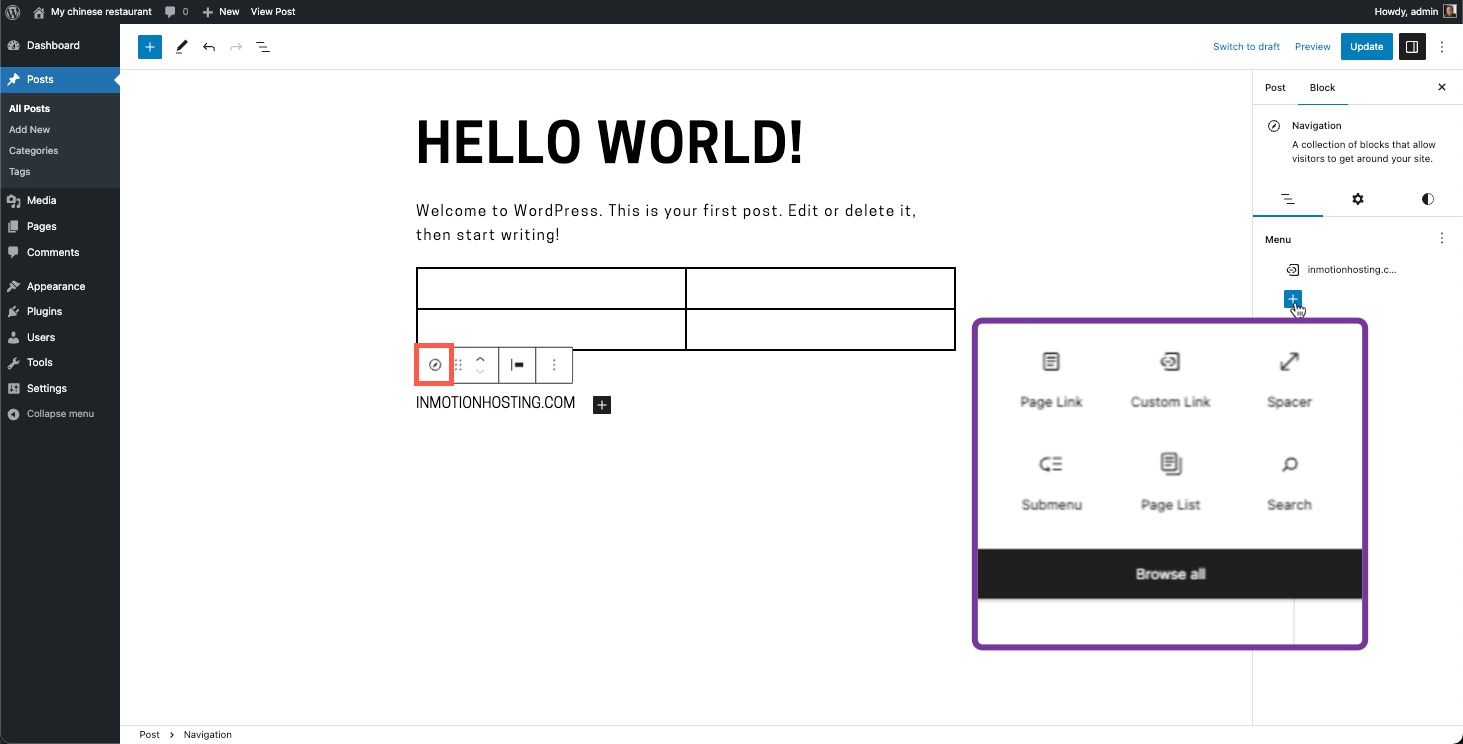Open the Tools sidebar menu

pyautogui.click(x=60, y=363)
